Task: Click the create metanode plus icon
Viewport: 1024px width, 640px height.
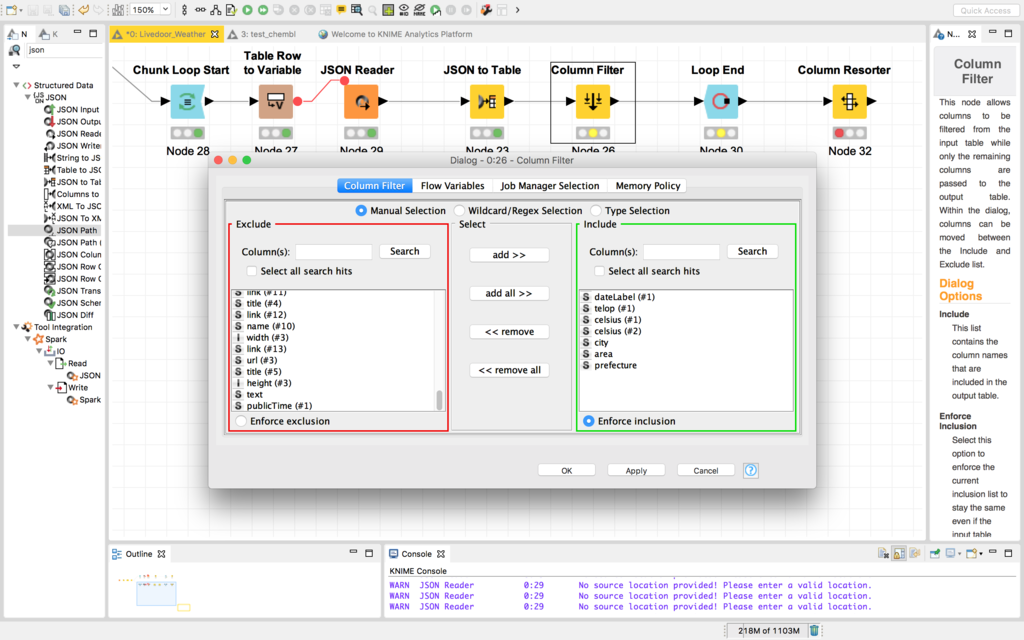Action: tap(388, 10)
